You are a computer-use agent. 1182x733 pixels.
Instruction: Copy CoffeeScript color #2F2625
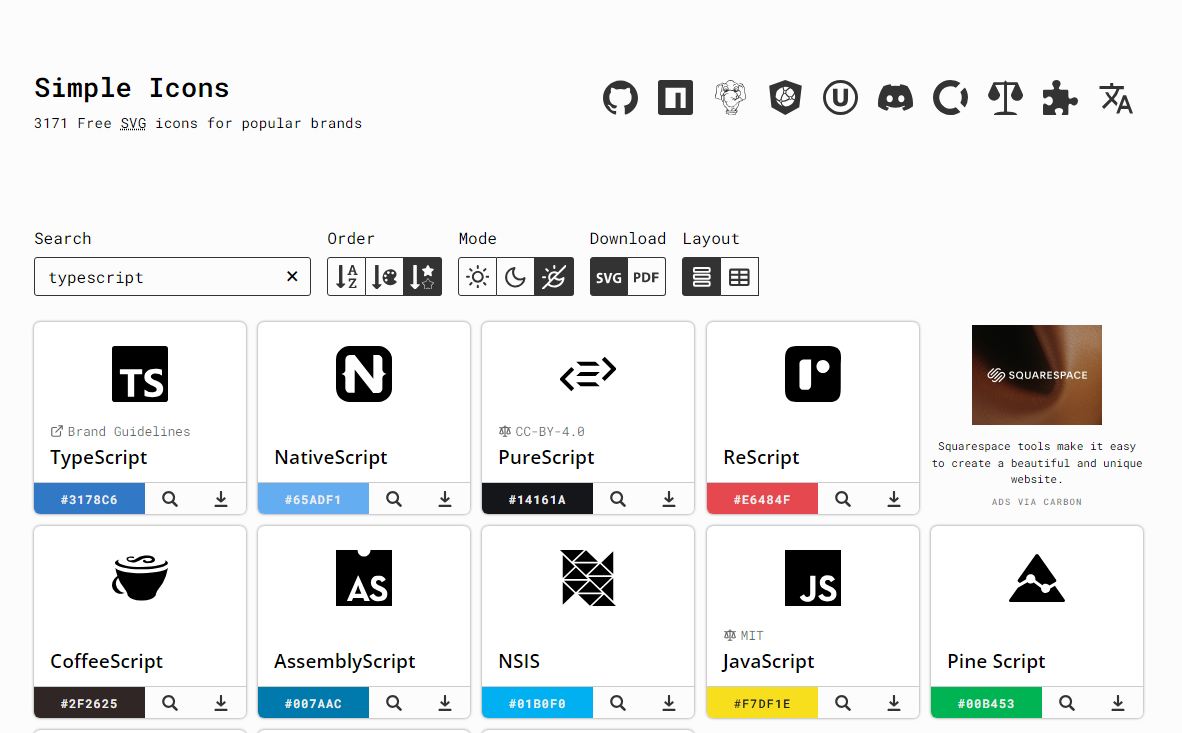[x=89, y=704]
